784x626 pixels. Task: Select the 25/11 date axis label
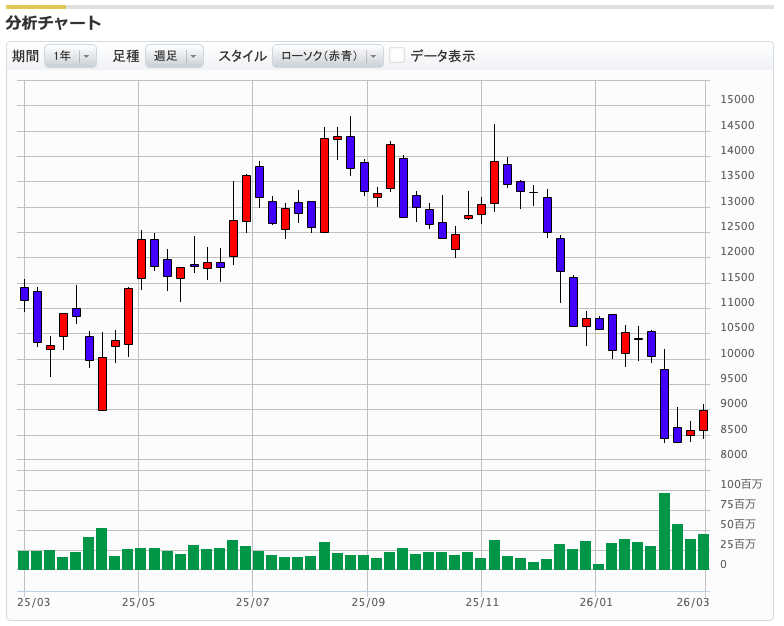click(483, 602)
